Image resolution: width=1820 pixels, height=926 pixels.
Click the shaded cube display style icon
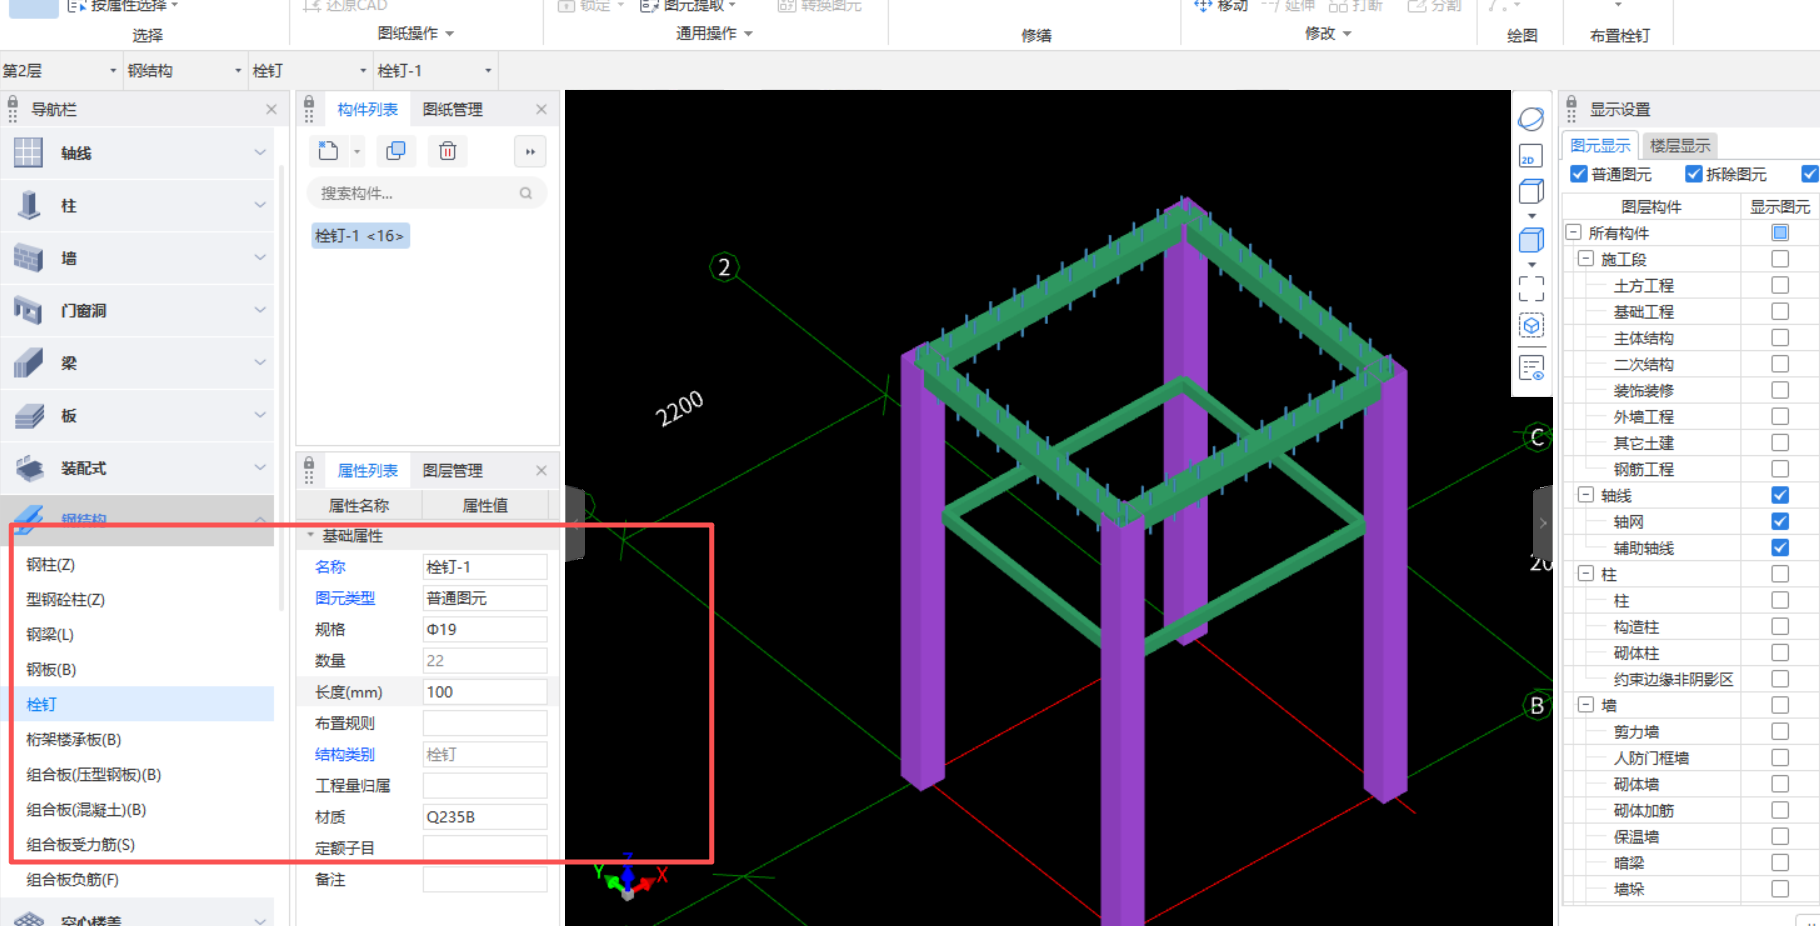coord(1531,240)
